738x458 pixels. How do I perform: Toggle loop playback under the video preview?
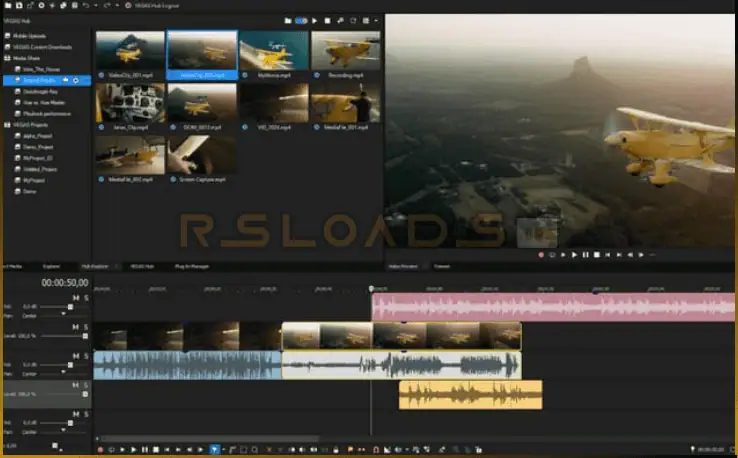(x=552, y=255)
